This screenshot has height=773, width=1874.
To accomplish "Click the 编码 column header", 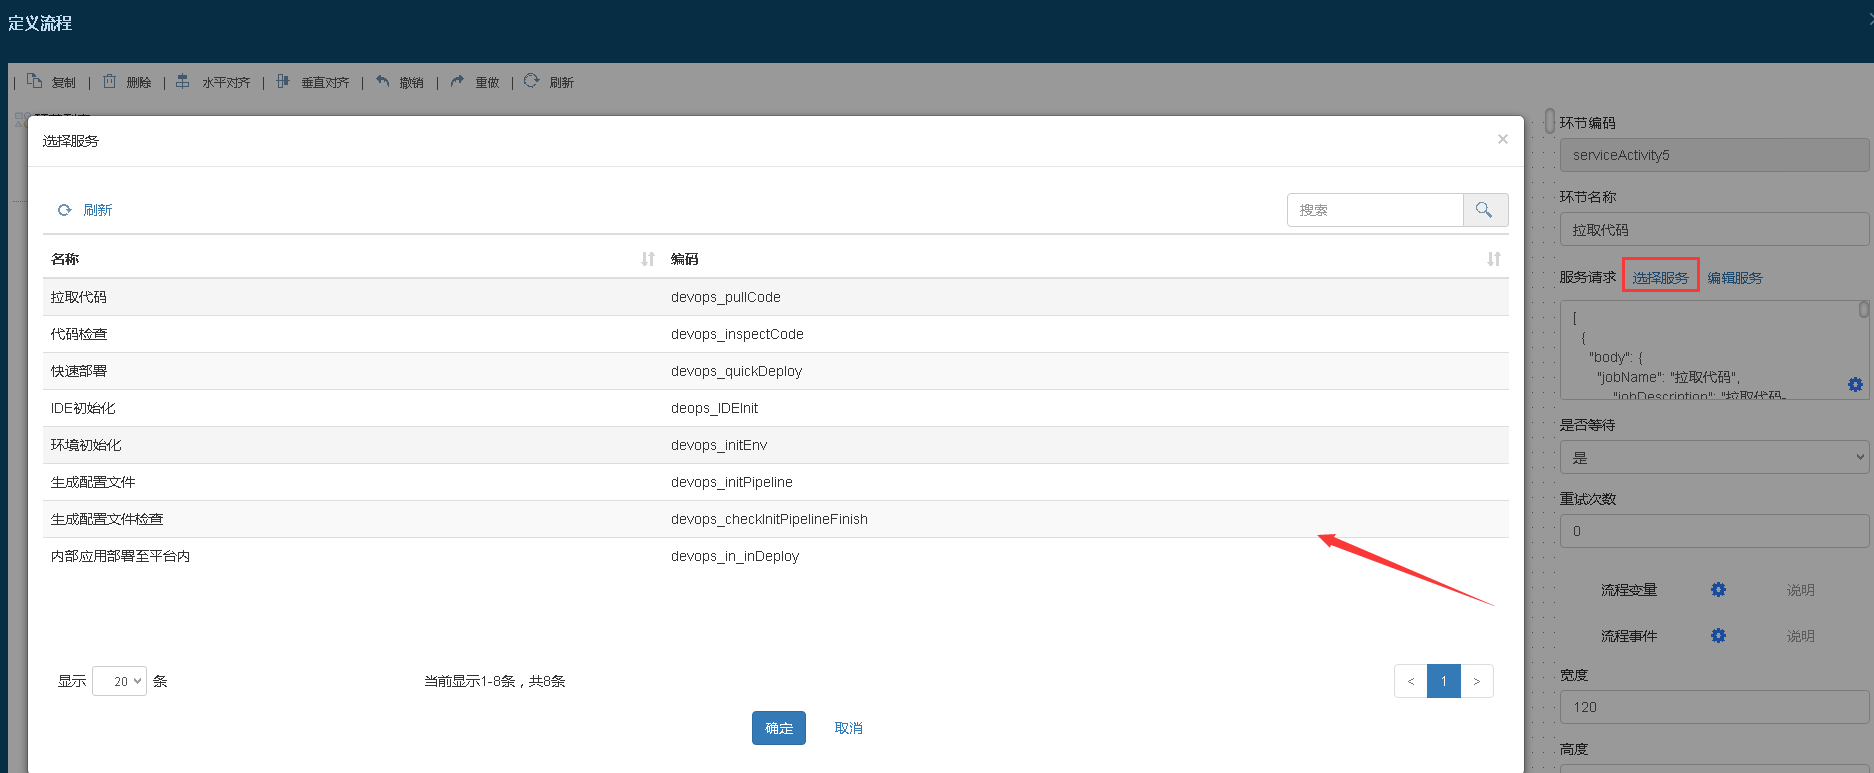I will pos(685,259).
